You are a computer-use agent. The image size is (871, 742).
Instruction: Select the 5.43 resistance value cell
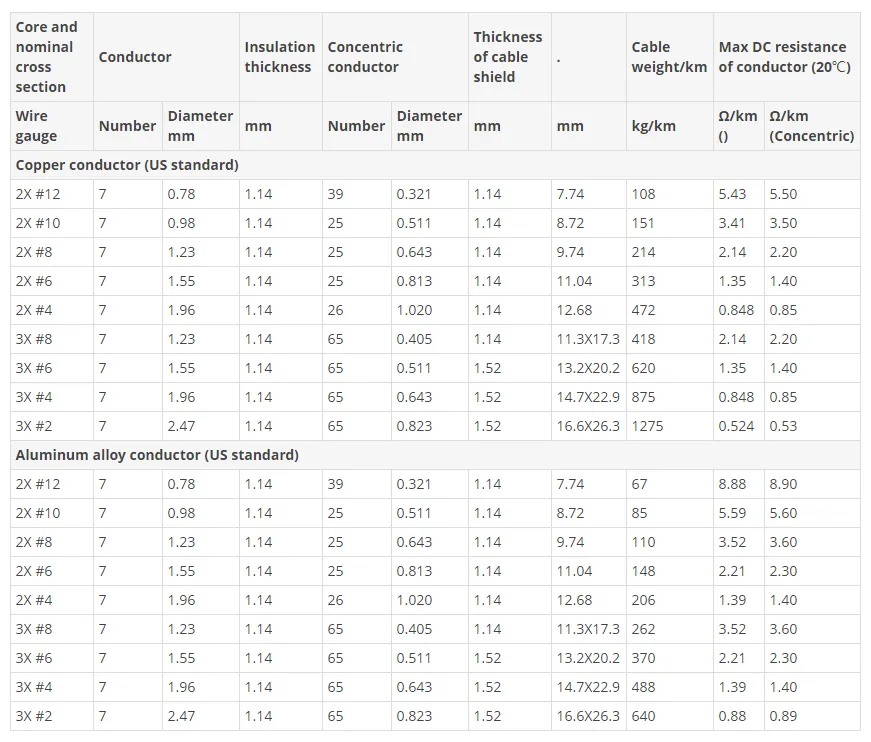[732, 194]
